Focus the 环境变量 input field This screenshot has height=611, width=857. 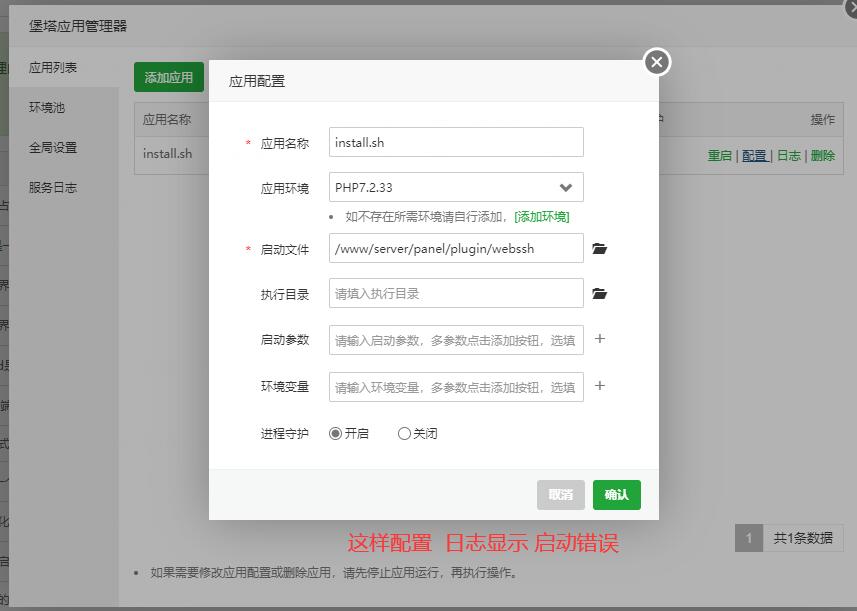(456, 387)
